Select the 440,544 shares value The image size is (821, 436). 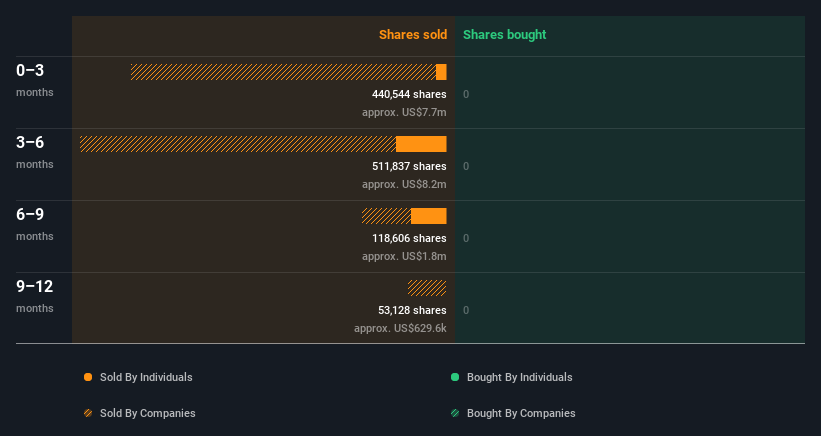point(409,94)
